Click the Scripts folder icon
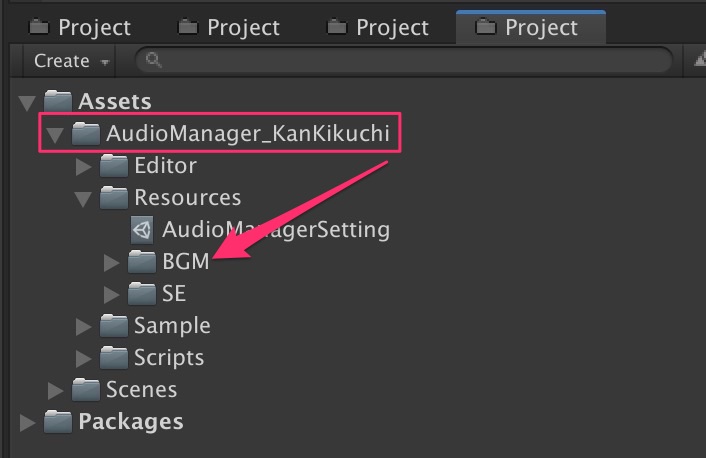706x458 pixels. pyautogui.click(x=114, y=358)
